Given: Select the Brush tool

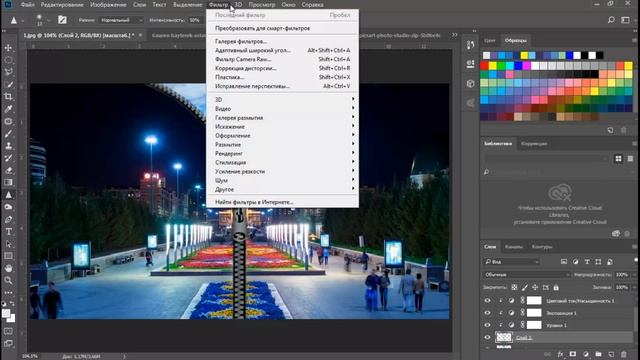Looking at the screenshot, I should coord(8,133).
